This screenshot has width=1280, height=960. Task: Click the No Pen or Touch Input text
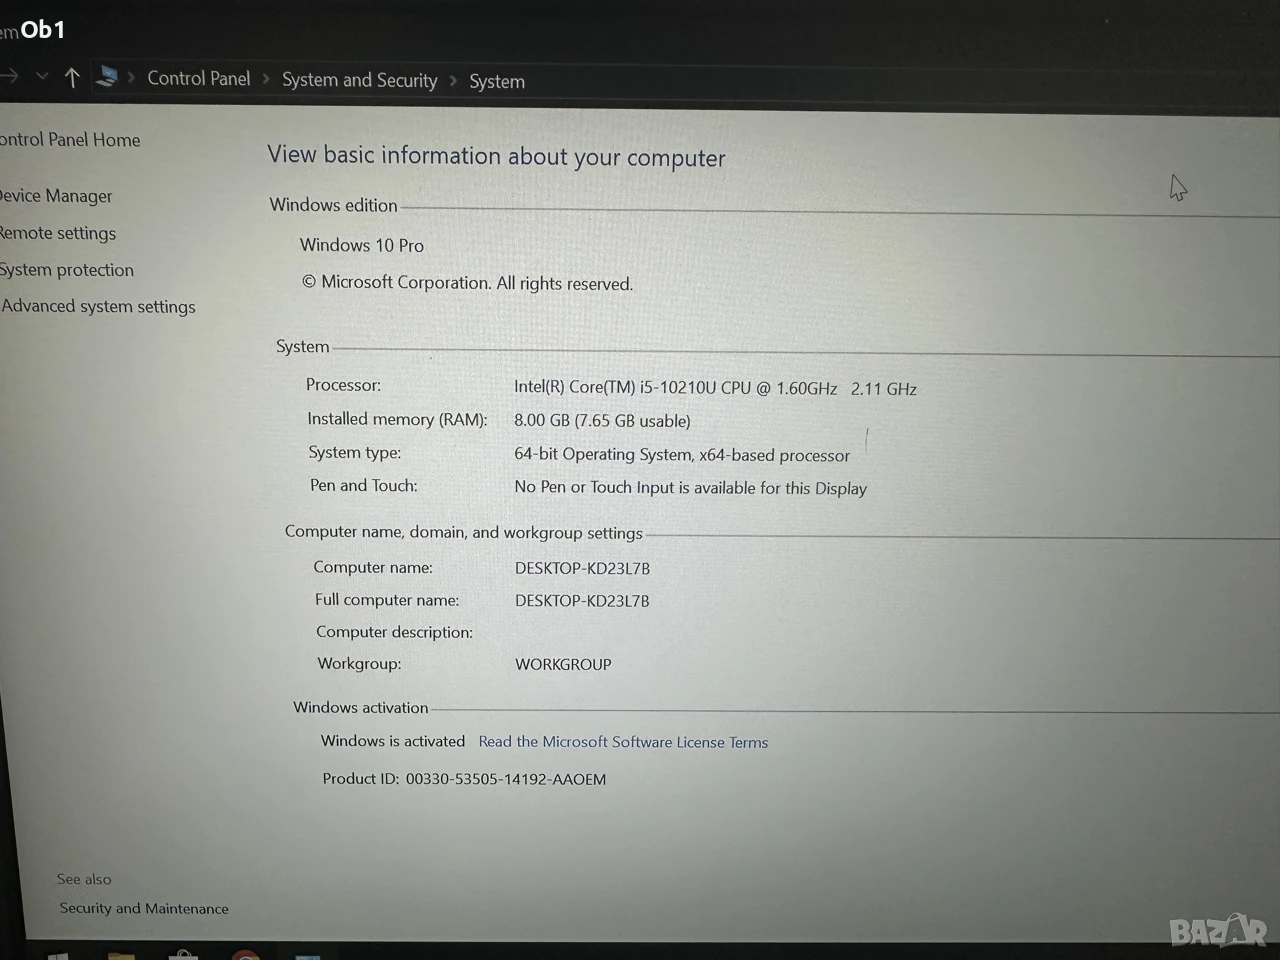tap(690, 488)
